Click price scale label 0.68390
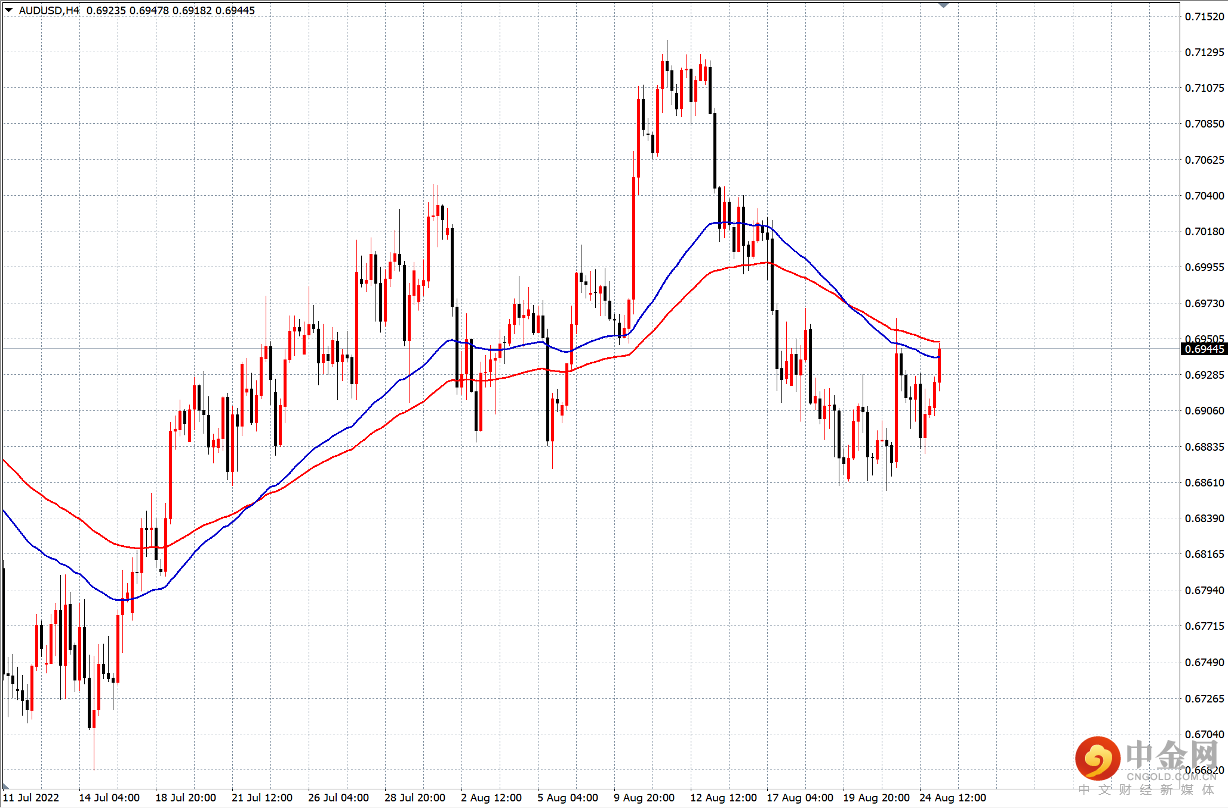Viewport: 1232px width, 808px height. click(1205, 519)
